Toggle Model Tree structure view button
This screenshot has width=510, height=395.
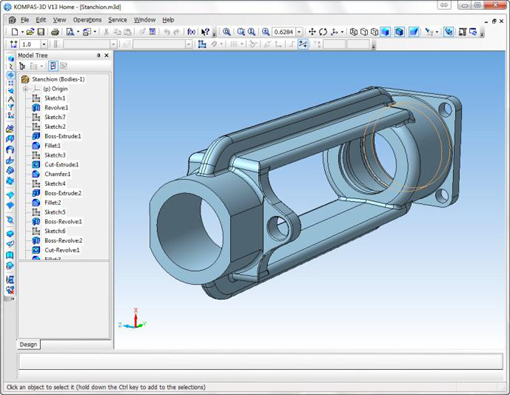pos(53,66)
